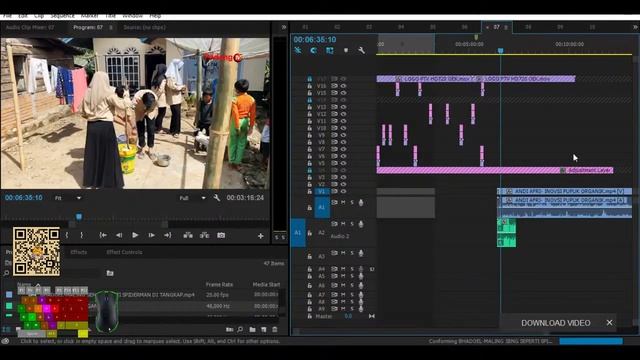Select the Program: 57 tab
640x360 pixels.
tap(88, 27)
